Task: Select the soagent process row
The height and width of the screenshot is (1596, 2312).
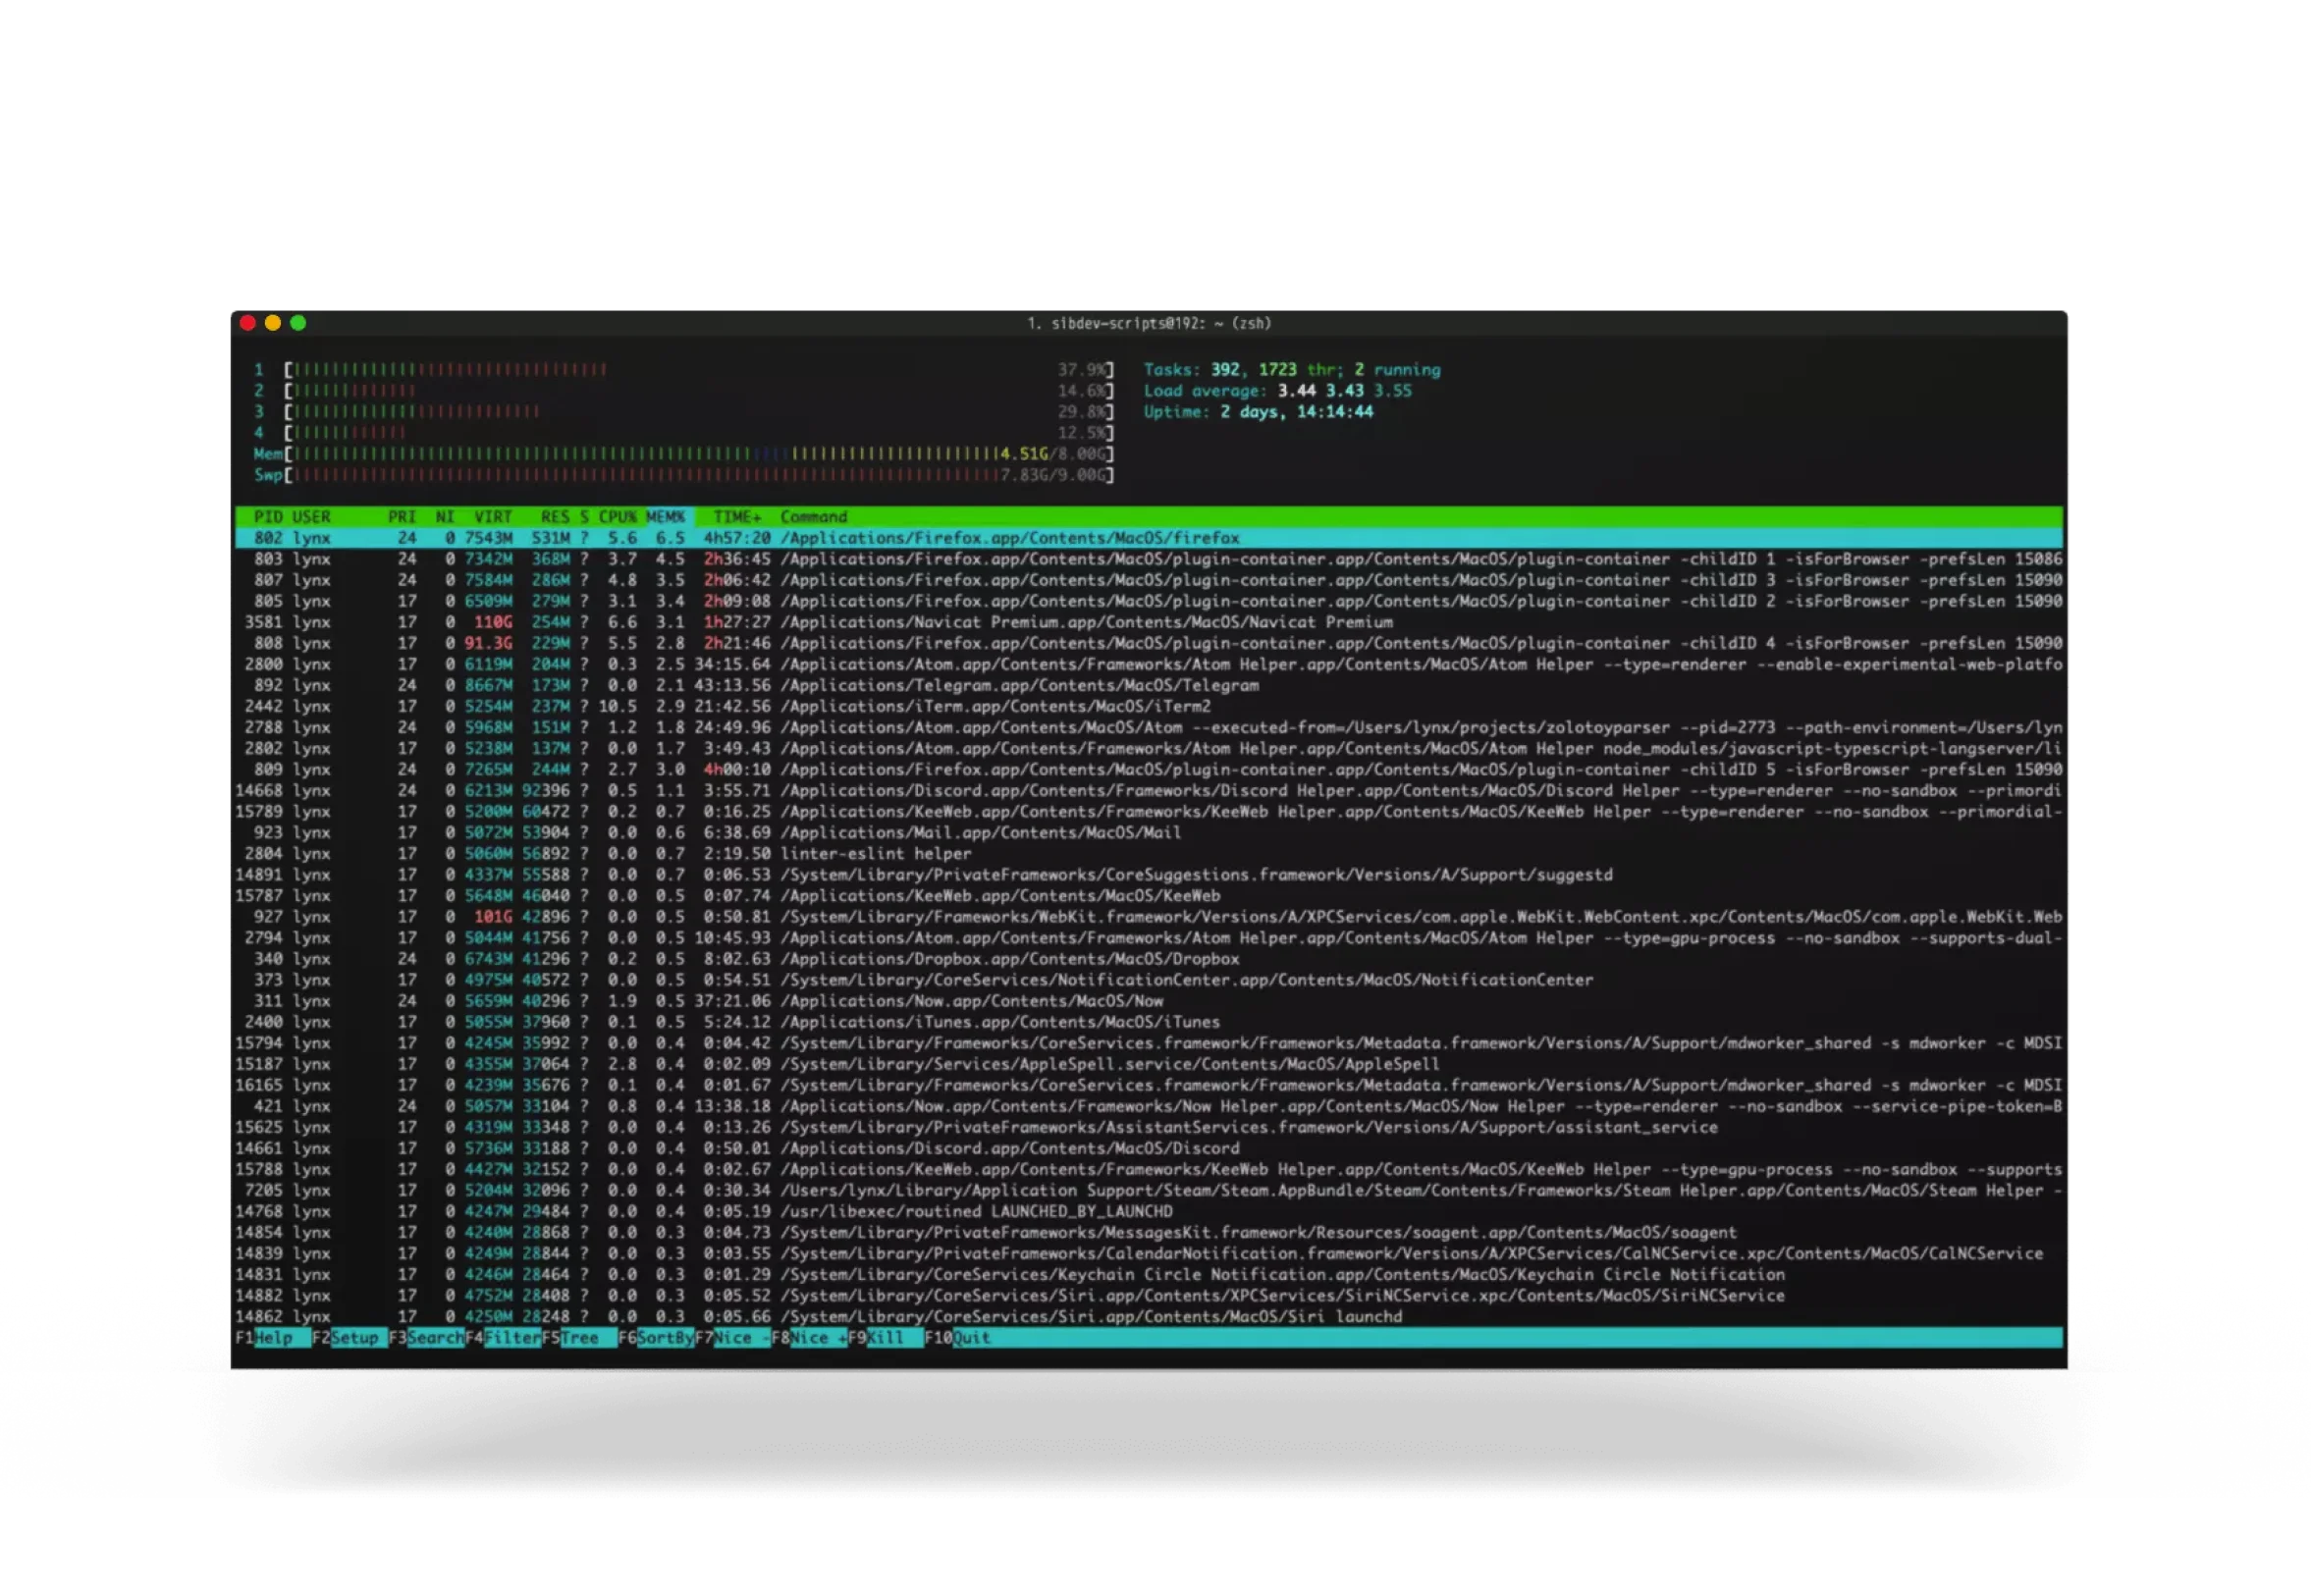Action: (x=1149, y=1233)
